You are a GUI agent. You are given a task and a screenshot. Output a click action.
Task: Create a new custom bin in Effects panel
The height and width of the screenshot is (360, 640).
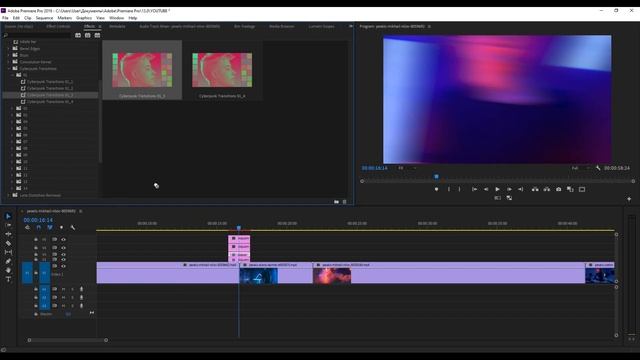coord(336,202)
